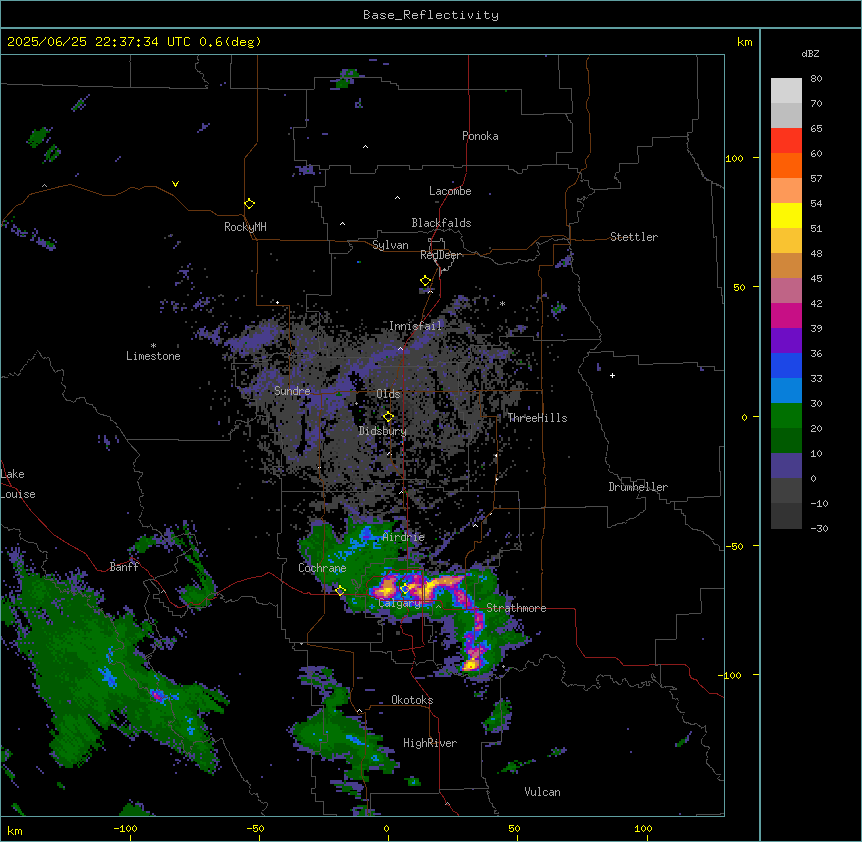Click the 80 value on the dBZ legend

click(x=816, y=79)
